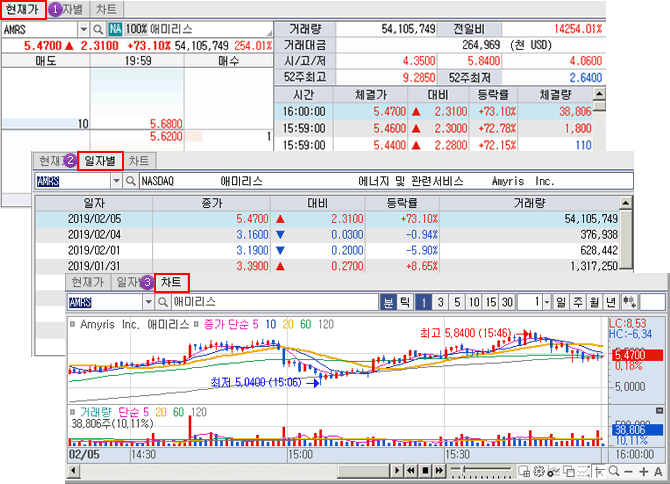Click the 현재가 tab in front chart window
670x484 pixels.
[x=88, y=282]
